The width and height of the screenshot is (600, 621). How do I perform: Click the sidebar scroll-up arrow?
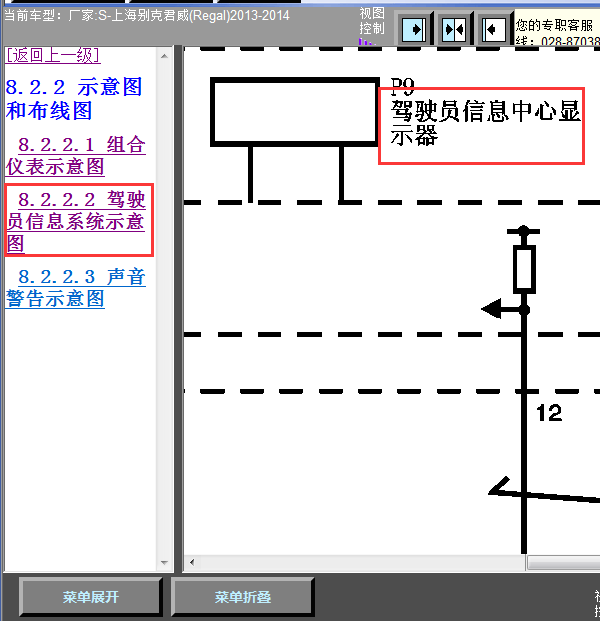[x=164, y=56]
